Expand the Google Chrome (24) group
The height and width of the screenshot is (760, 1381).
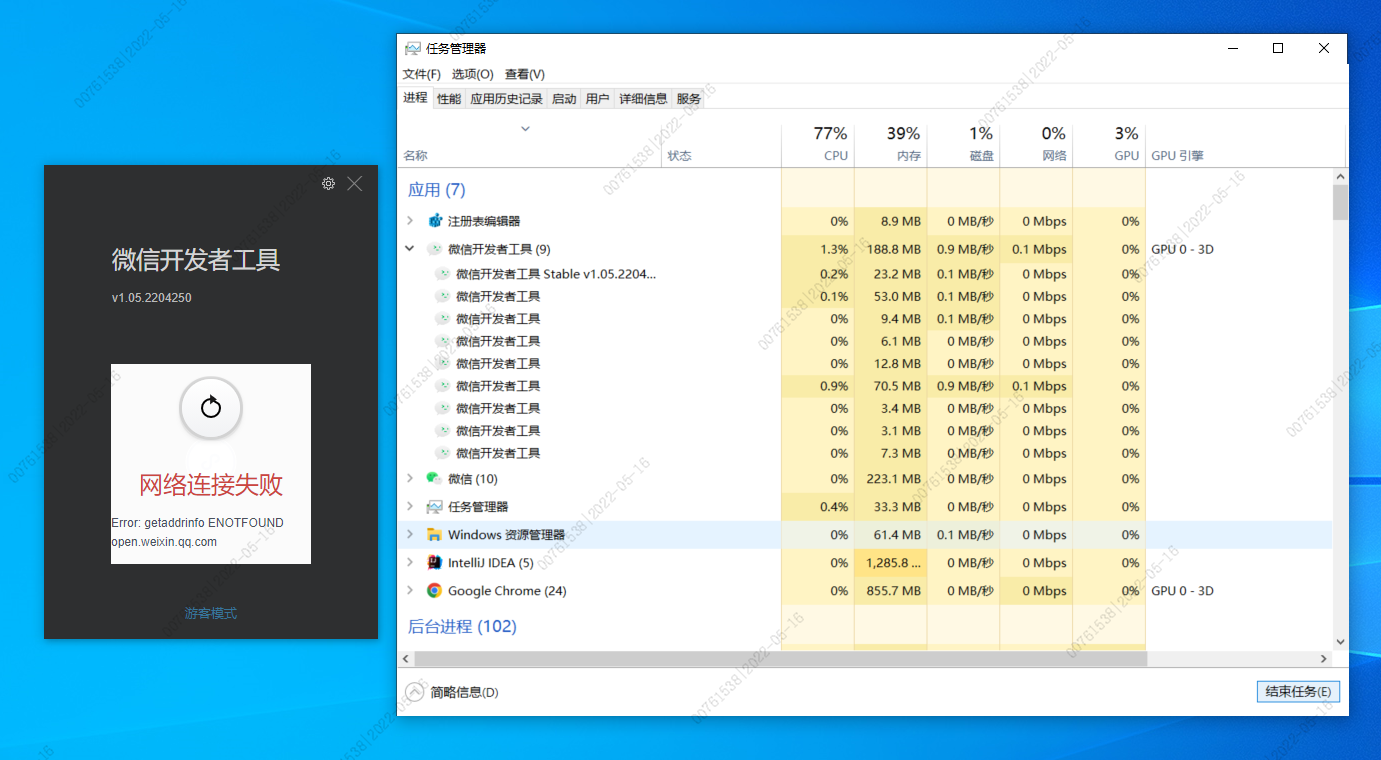[410, 591]
